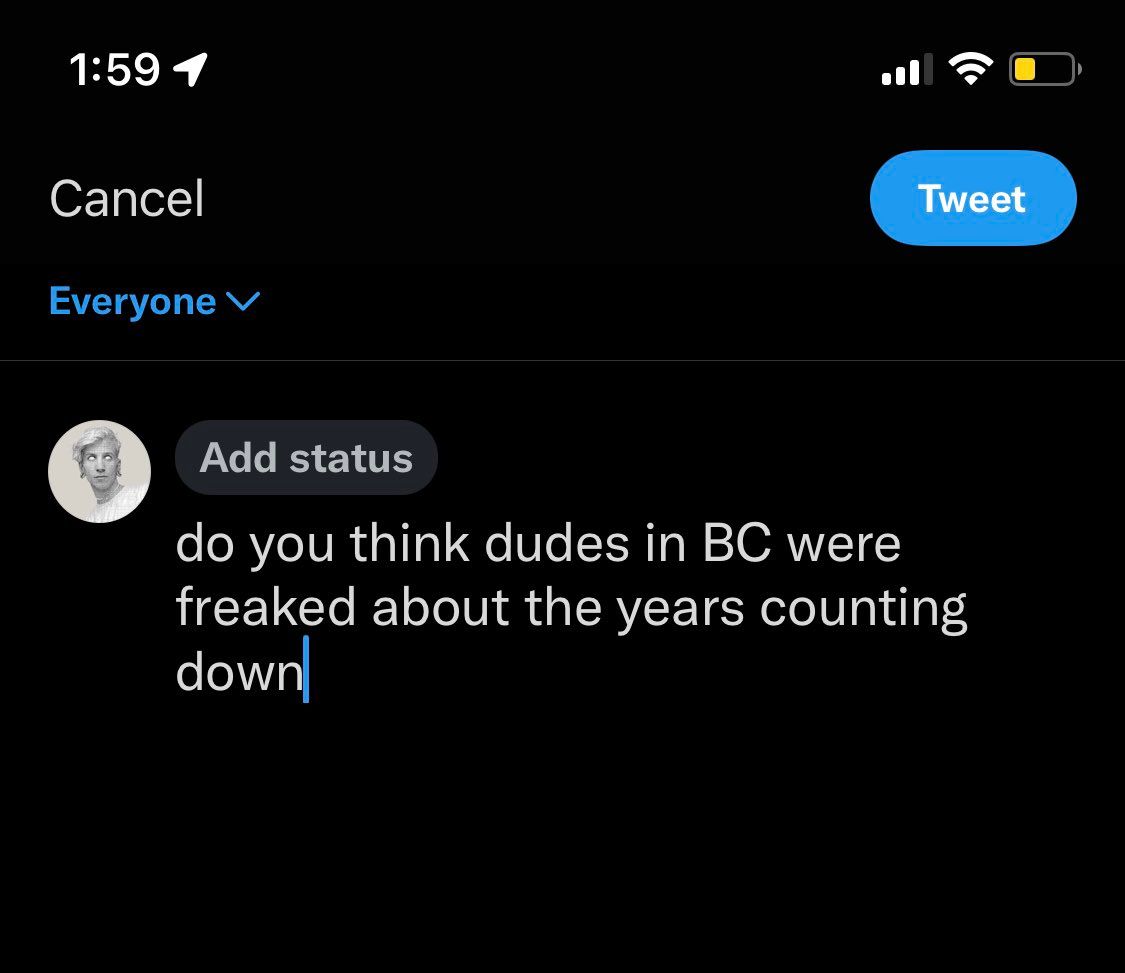Click the word "counting" in the draft
The image size is (1125, 973).
coord(863,610)
